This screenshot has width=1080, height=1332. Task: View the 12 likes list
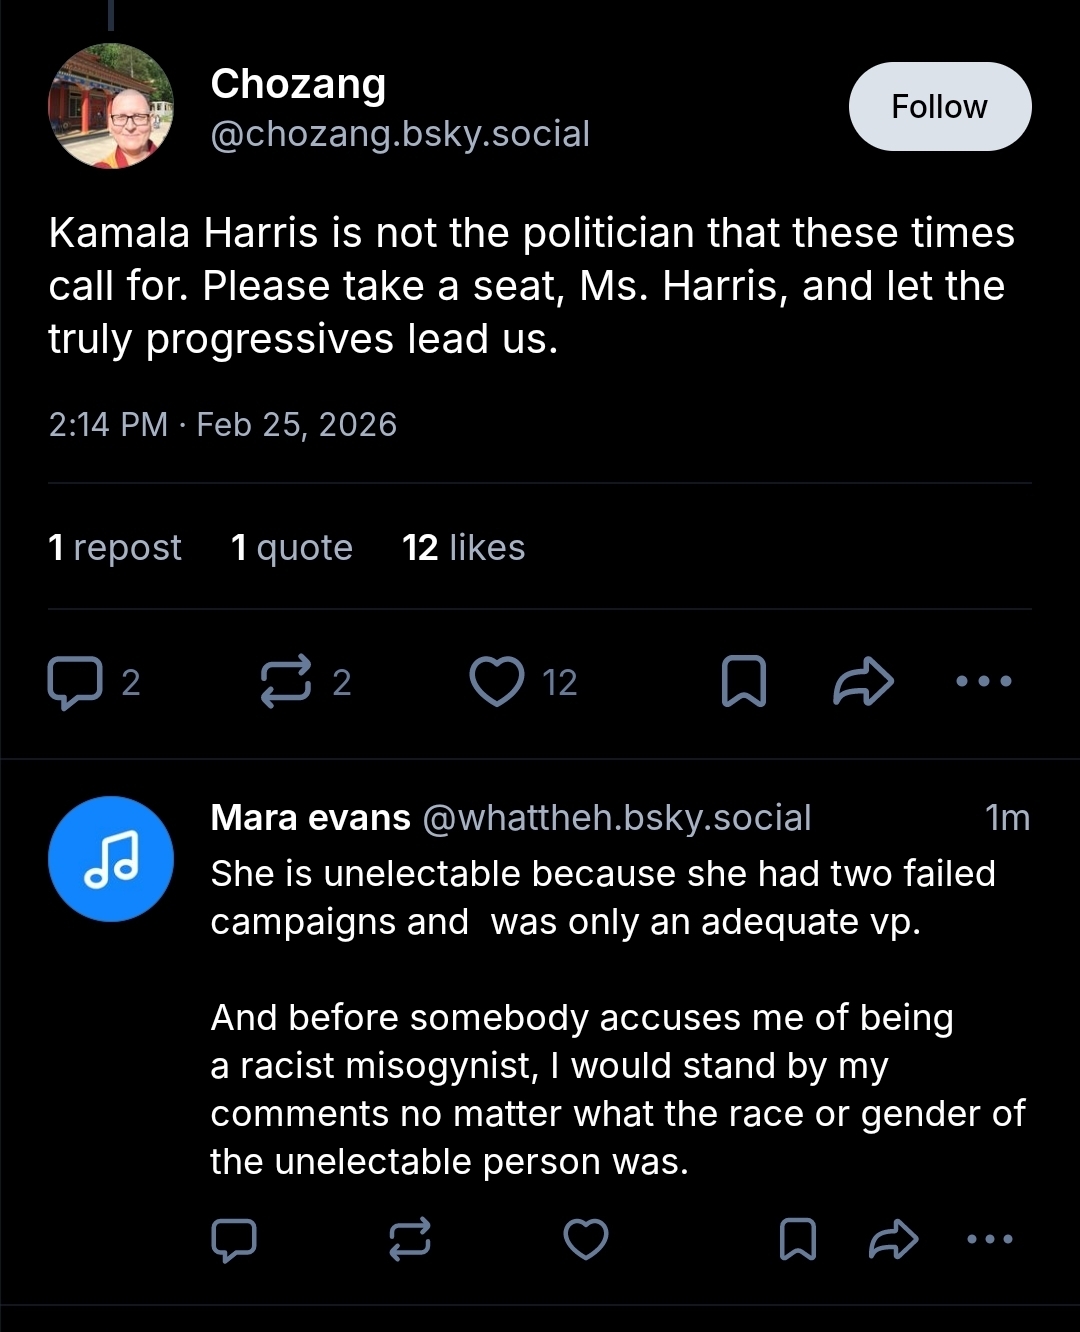click(x=464, y=548)
